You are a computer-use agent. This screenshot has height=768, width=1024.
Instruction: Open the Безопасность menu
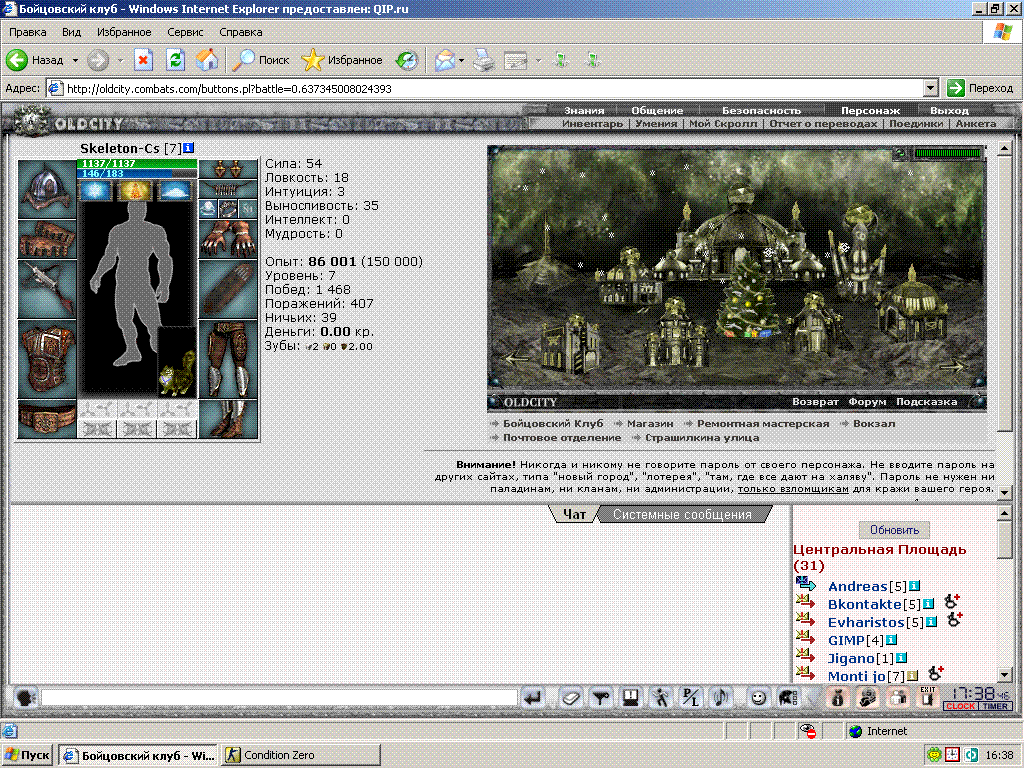tap(761, 110)
